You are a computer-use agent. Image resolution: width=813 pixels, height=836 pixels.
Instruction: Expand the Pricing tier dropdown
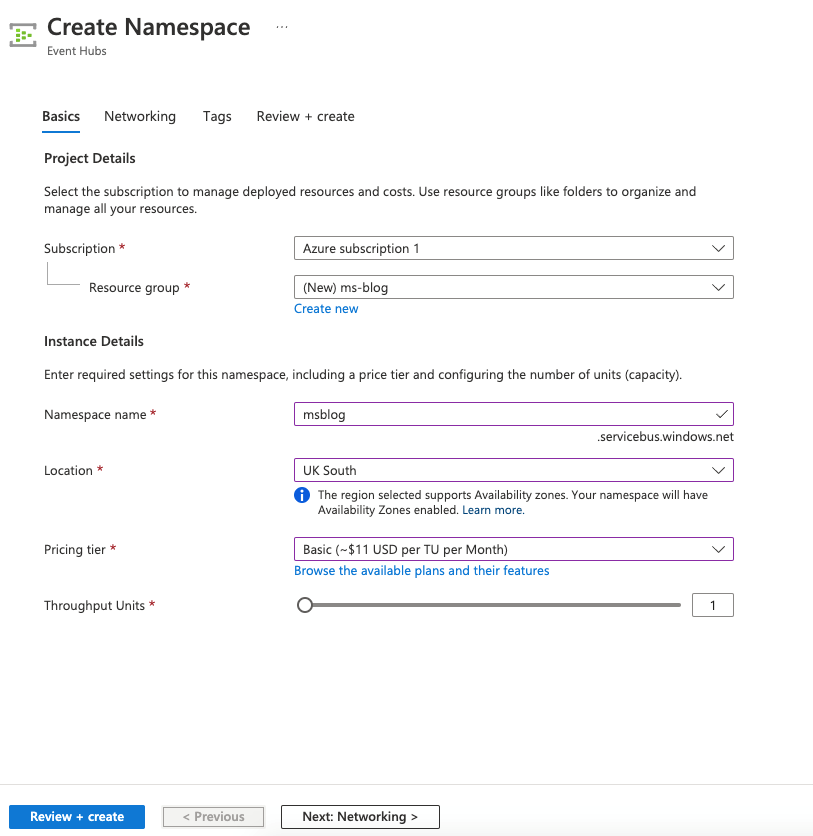coord(514,549)
